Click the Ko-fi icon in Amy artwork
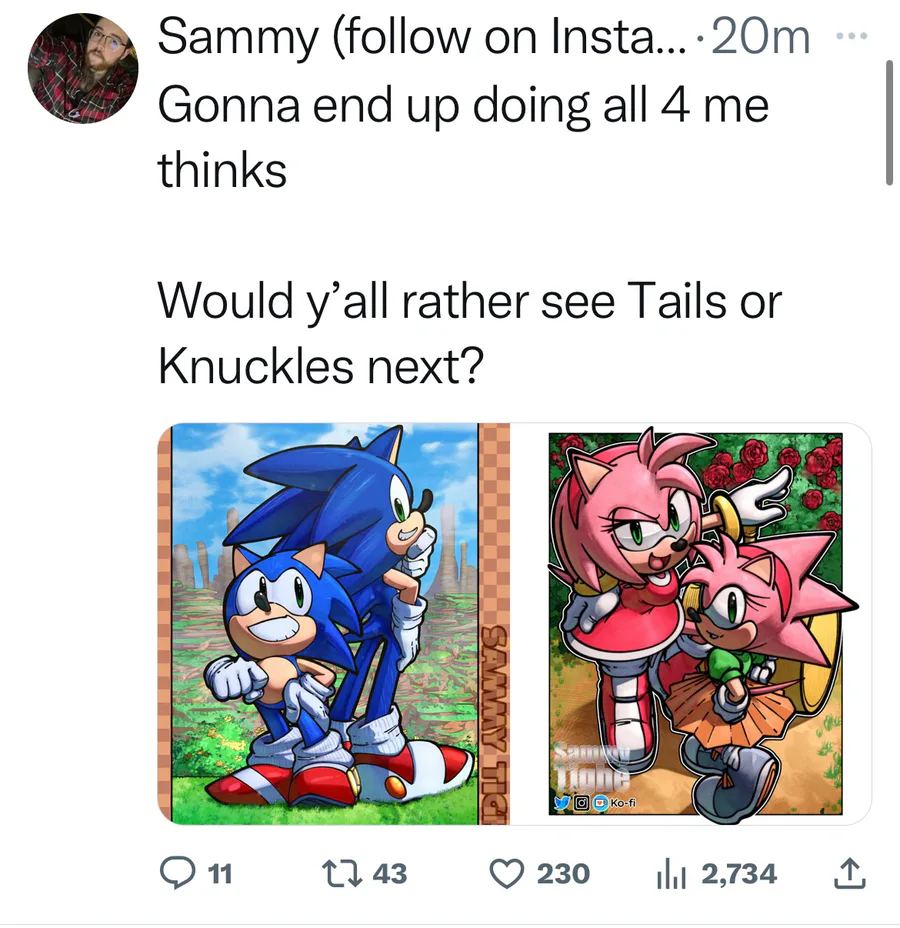Screen dimensions: 900x928 602,803
